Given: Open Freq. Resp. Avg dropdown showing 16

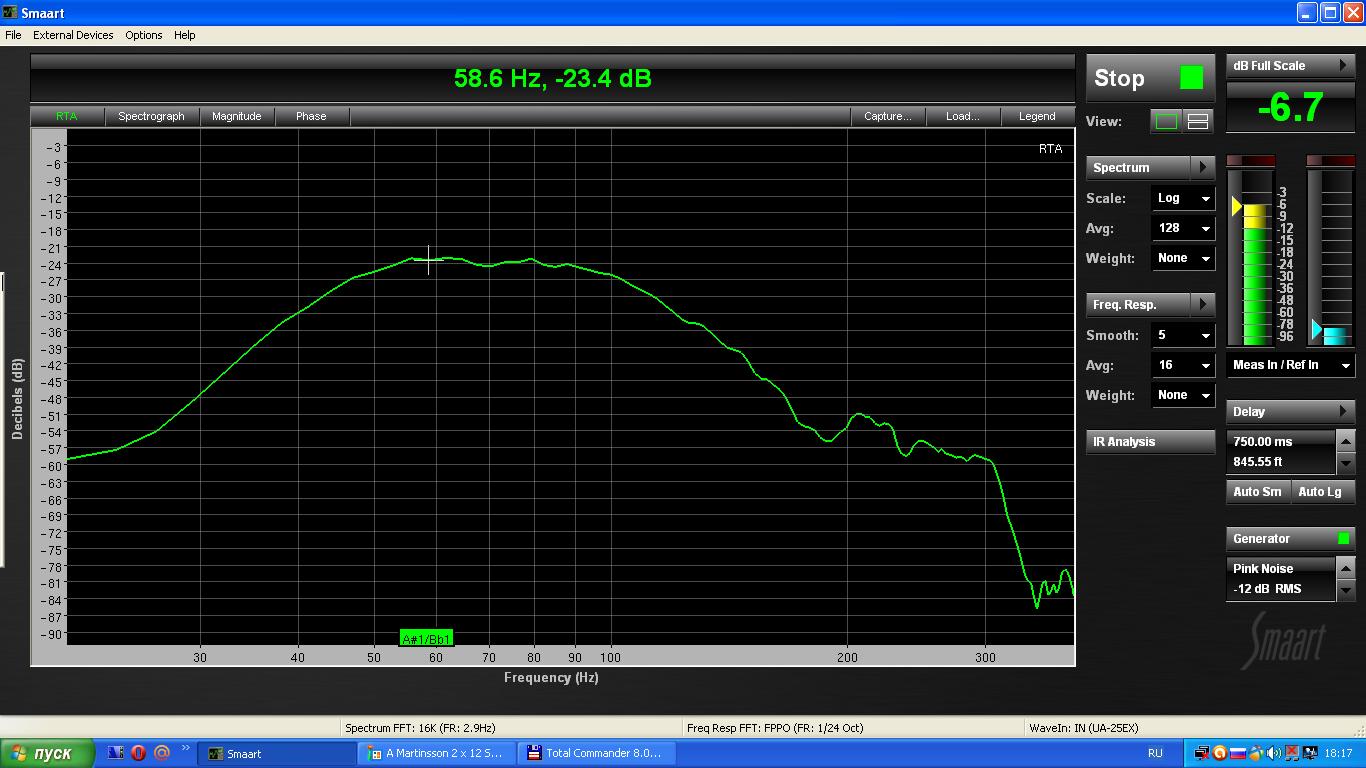Looking at the screenshot, I should coord(1183,365).
